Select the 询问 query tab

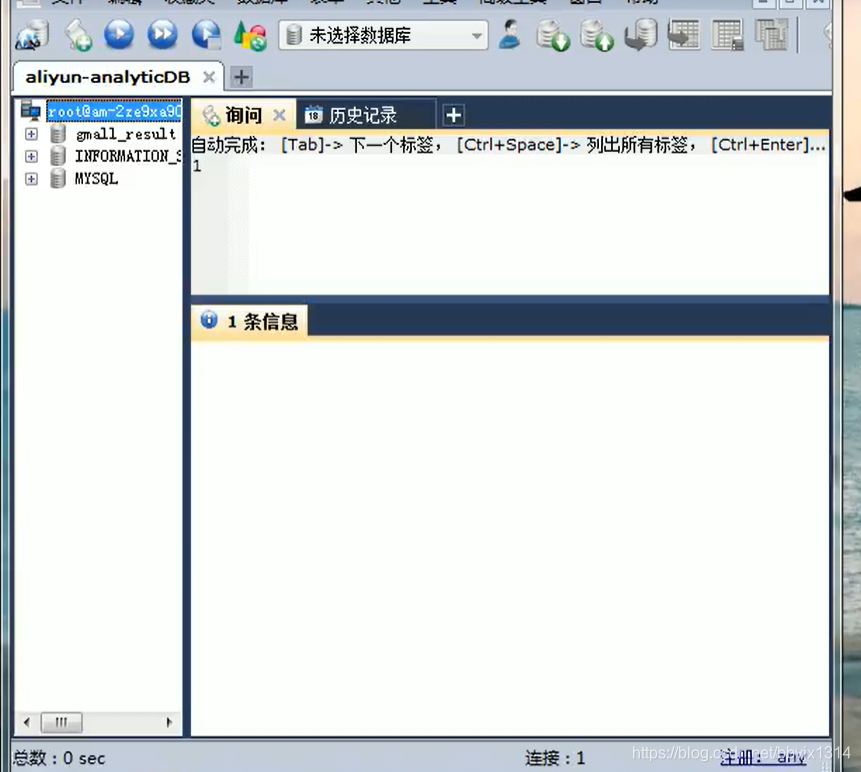243,114
